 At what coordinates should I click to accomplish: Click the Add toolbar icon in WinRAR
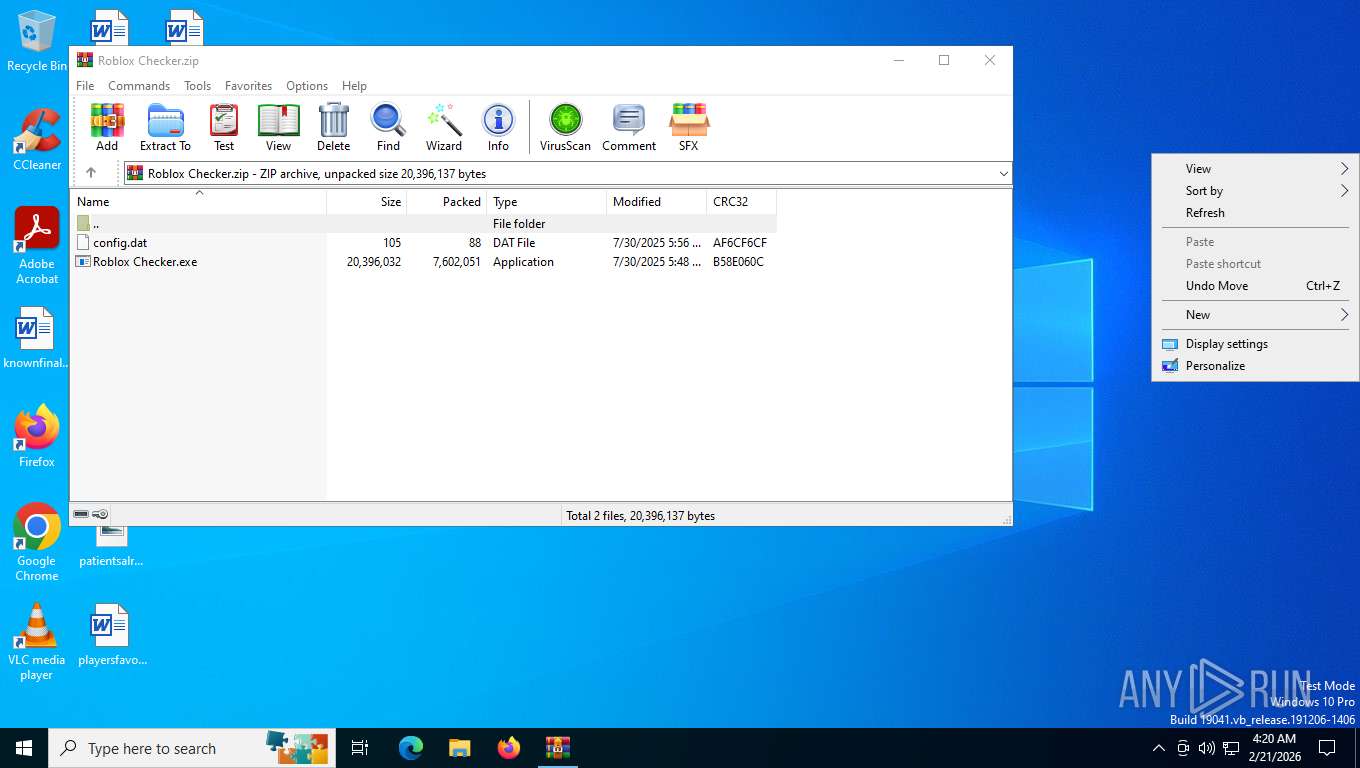coord(107,127)
